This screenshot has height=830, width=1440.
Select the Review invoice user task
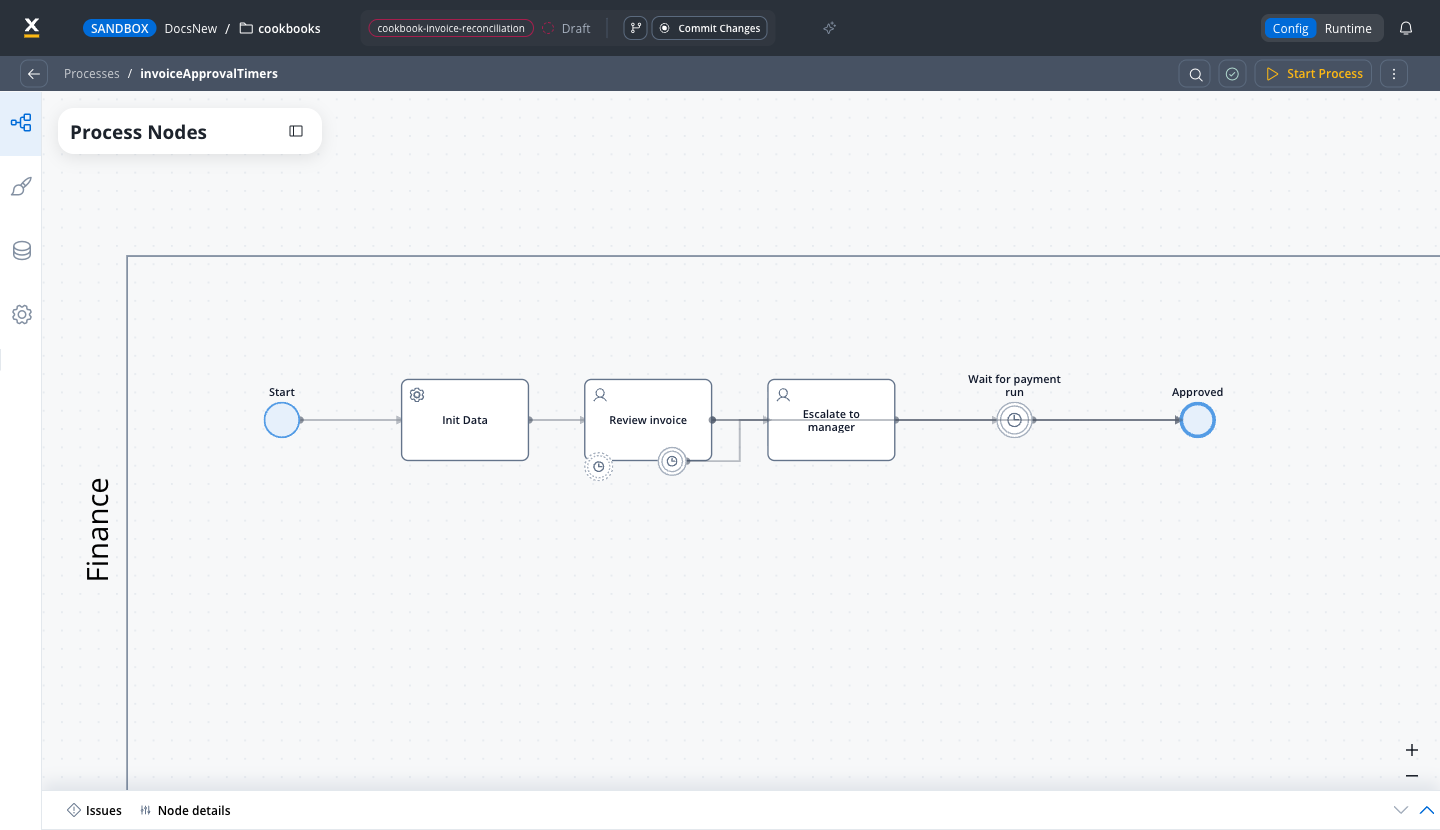tap(648, 420)
